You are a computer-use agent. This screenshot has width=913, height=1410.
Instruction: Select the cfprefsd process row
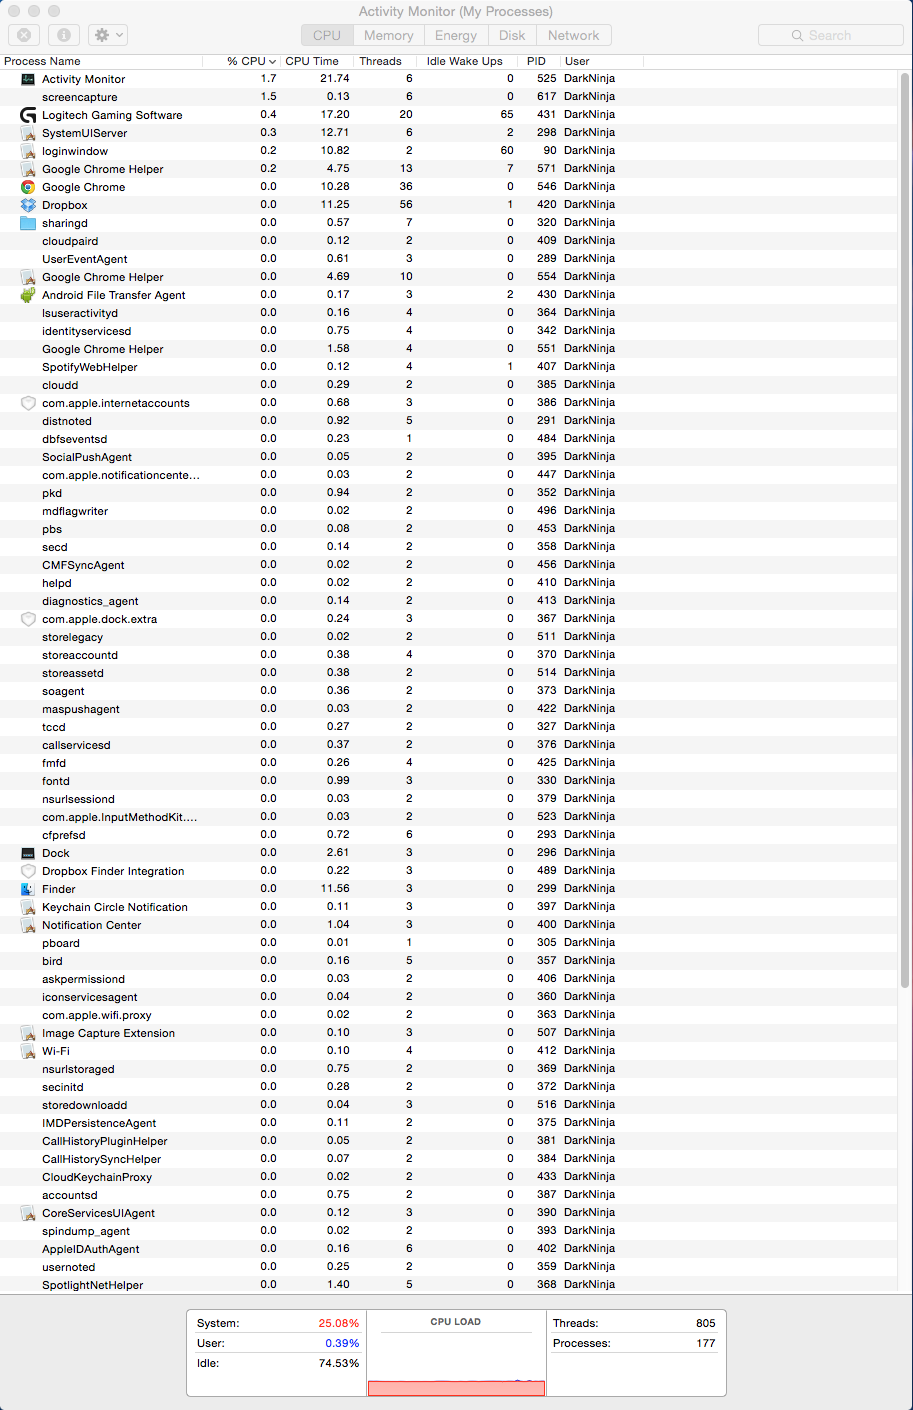coord(450,835)
